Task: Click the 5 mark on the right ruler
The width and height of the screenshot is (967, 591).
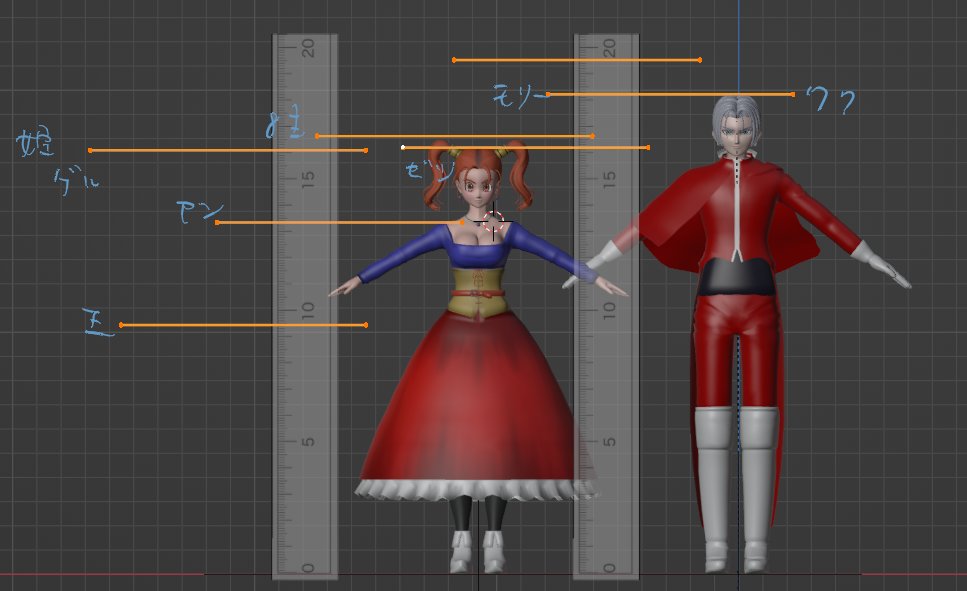Action: click(609, 442)
